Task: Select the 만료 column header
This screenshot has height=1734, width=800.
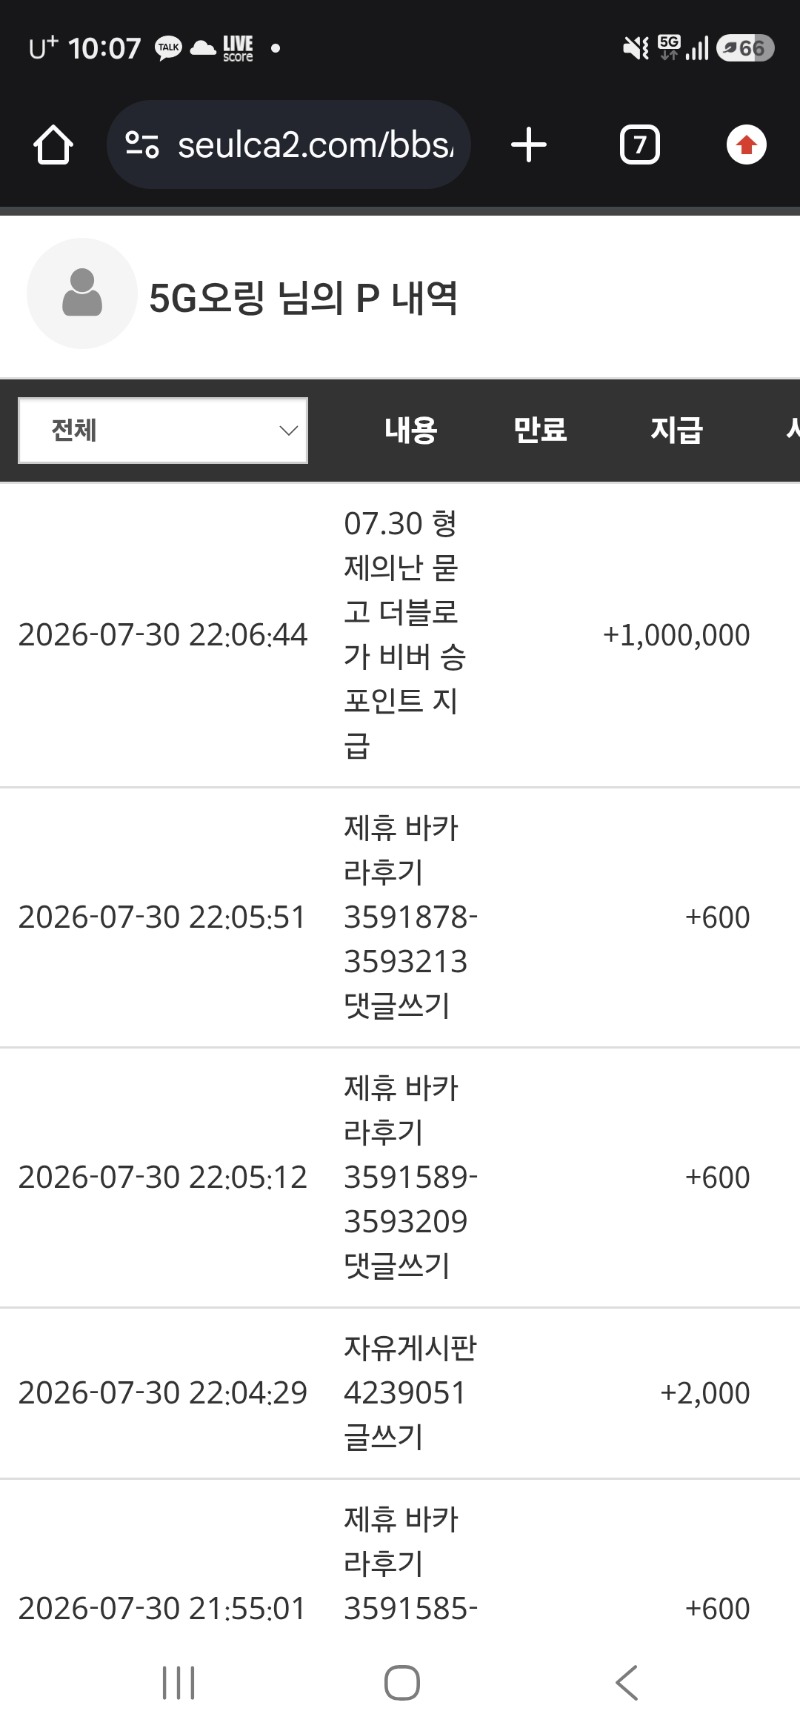Action: (540, 430)
